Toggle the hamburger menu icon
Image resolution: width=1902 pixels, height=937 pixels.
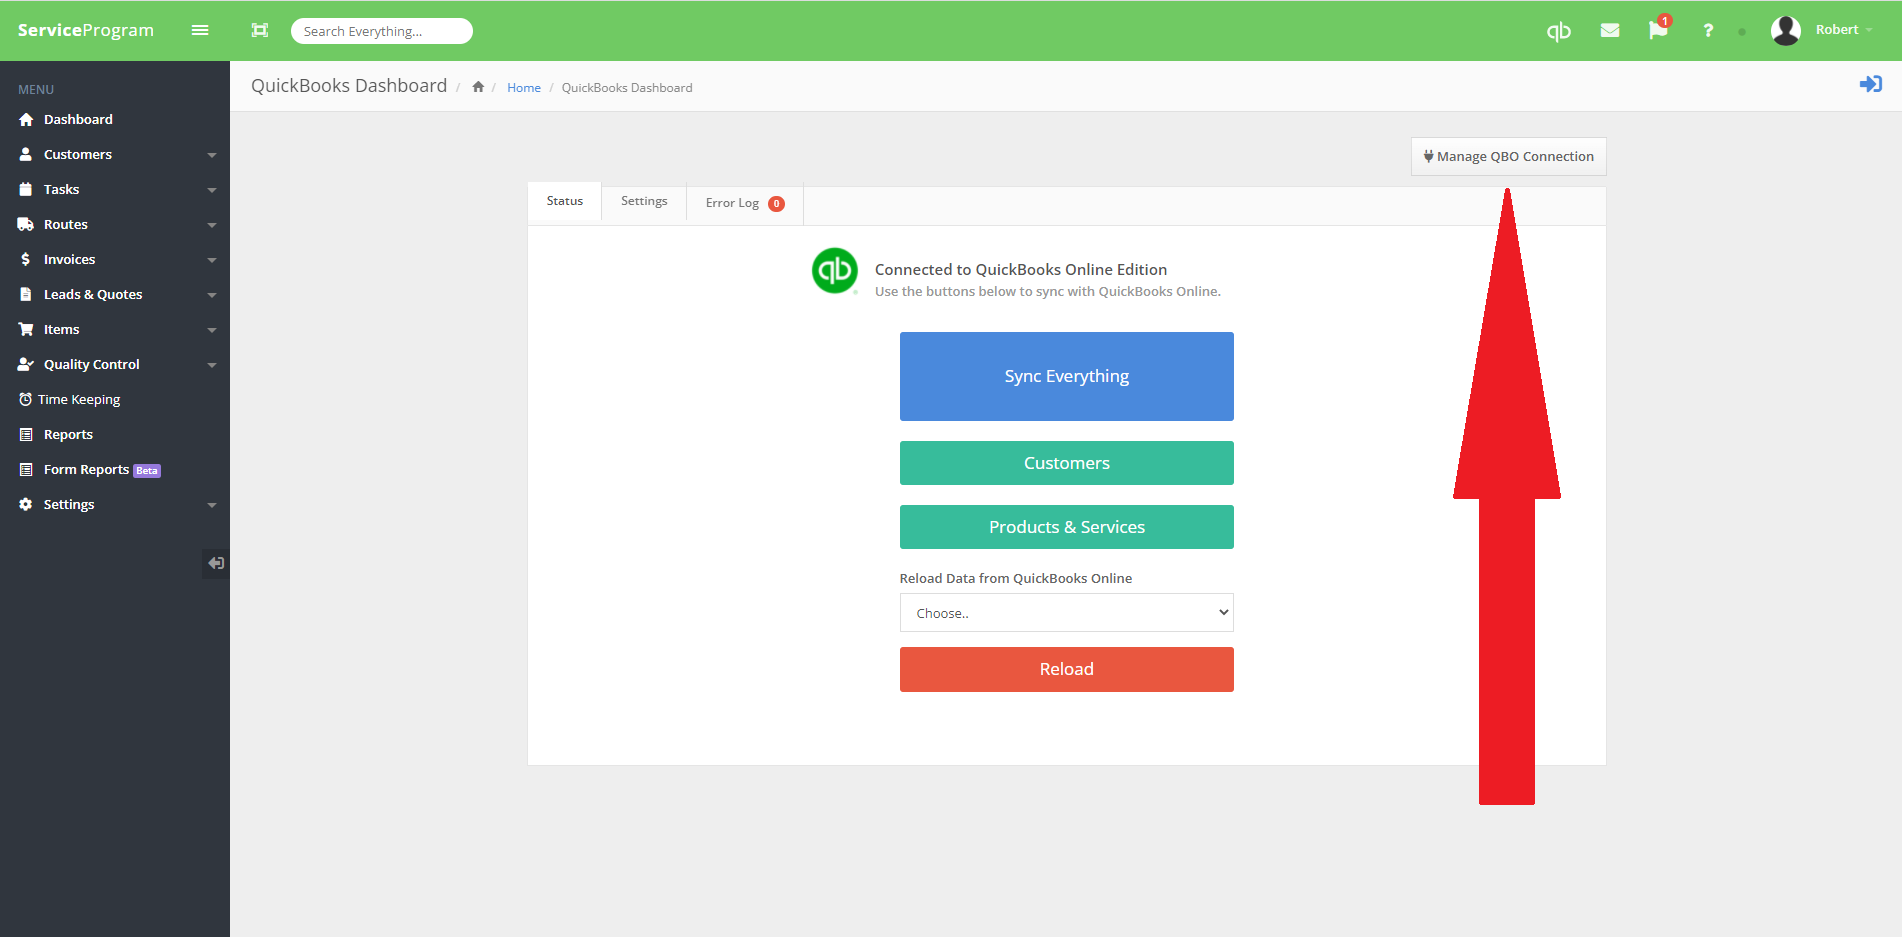200,30
